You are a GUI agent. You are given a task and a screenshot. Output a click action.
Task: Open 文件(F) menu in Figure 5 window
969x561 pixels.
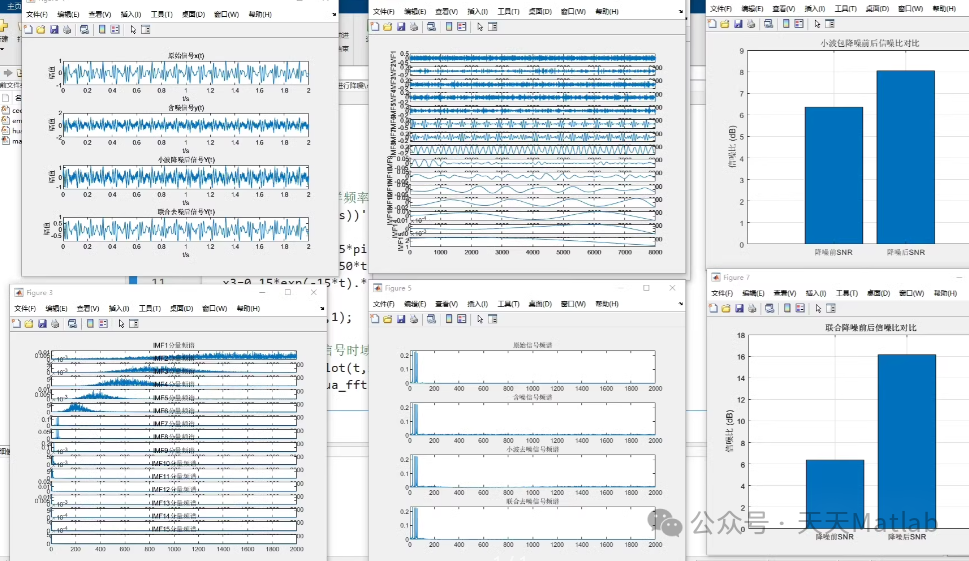pos(384,304)
